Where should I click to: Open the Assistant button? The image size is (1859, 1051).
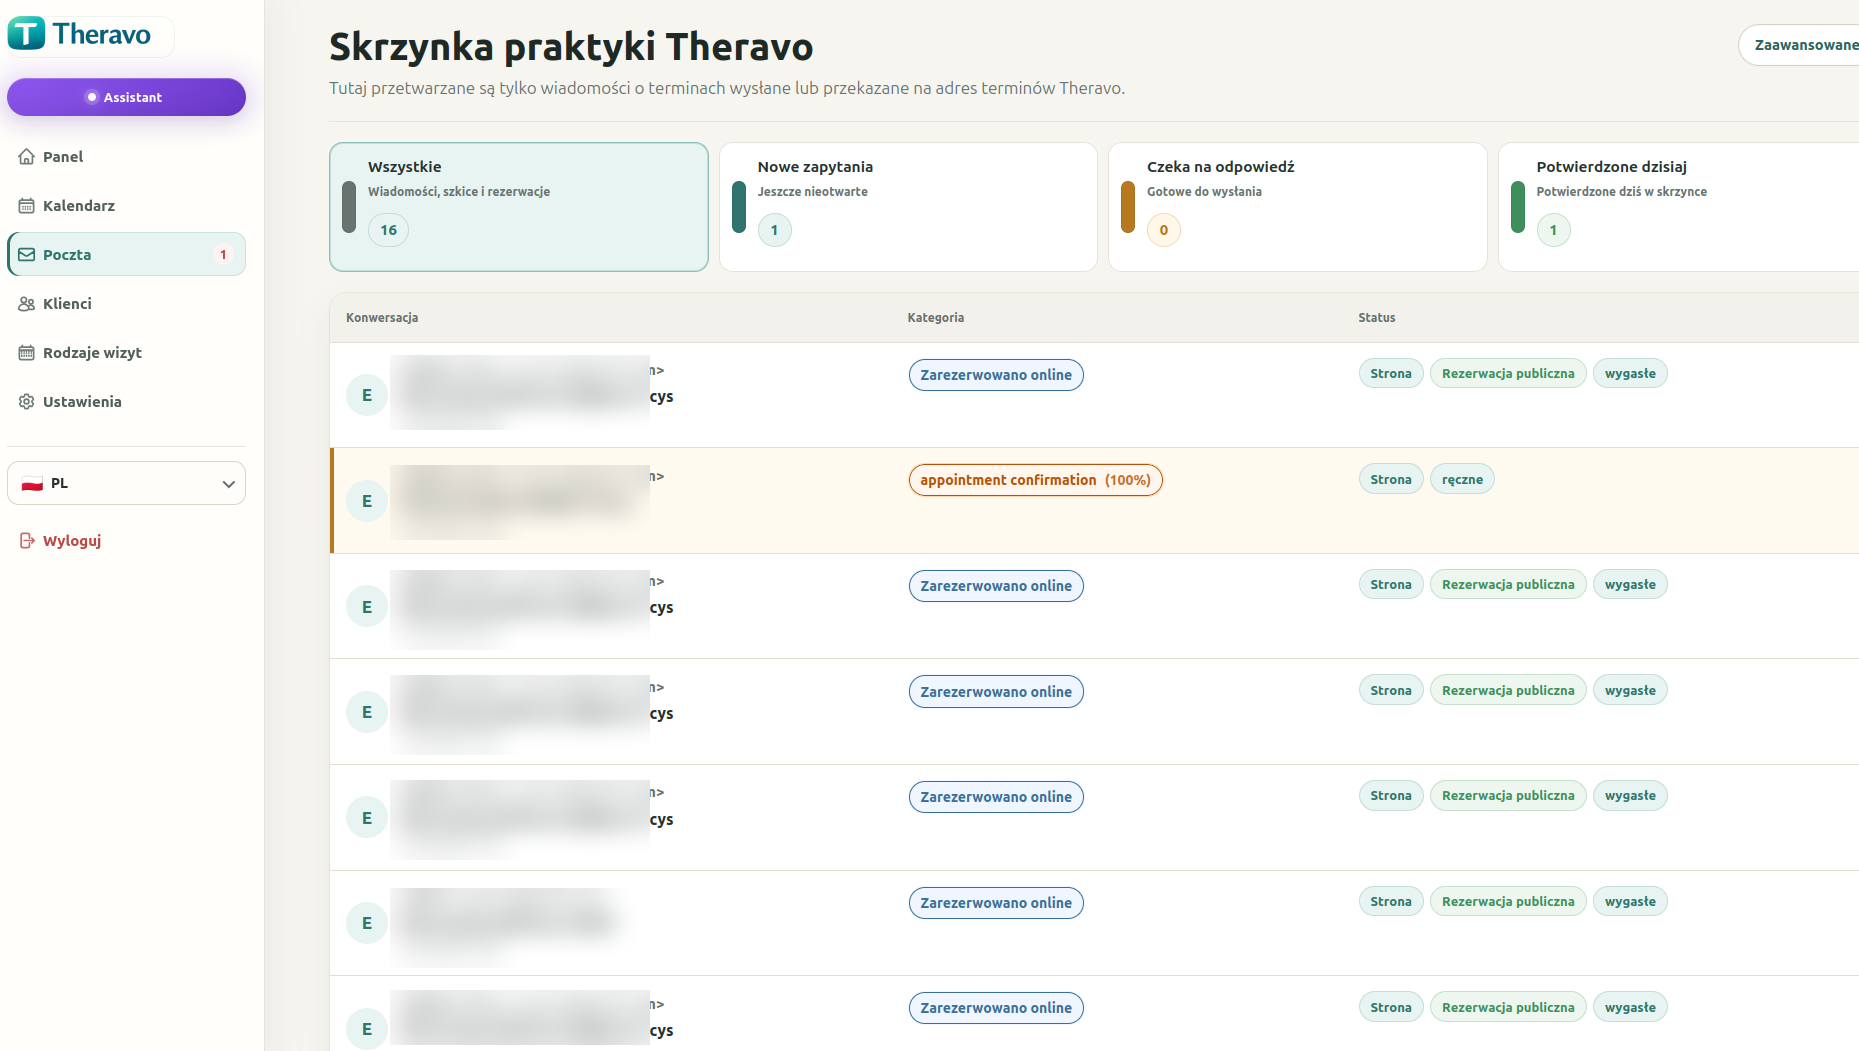point(126,97)
